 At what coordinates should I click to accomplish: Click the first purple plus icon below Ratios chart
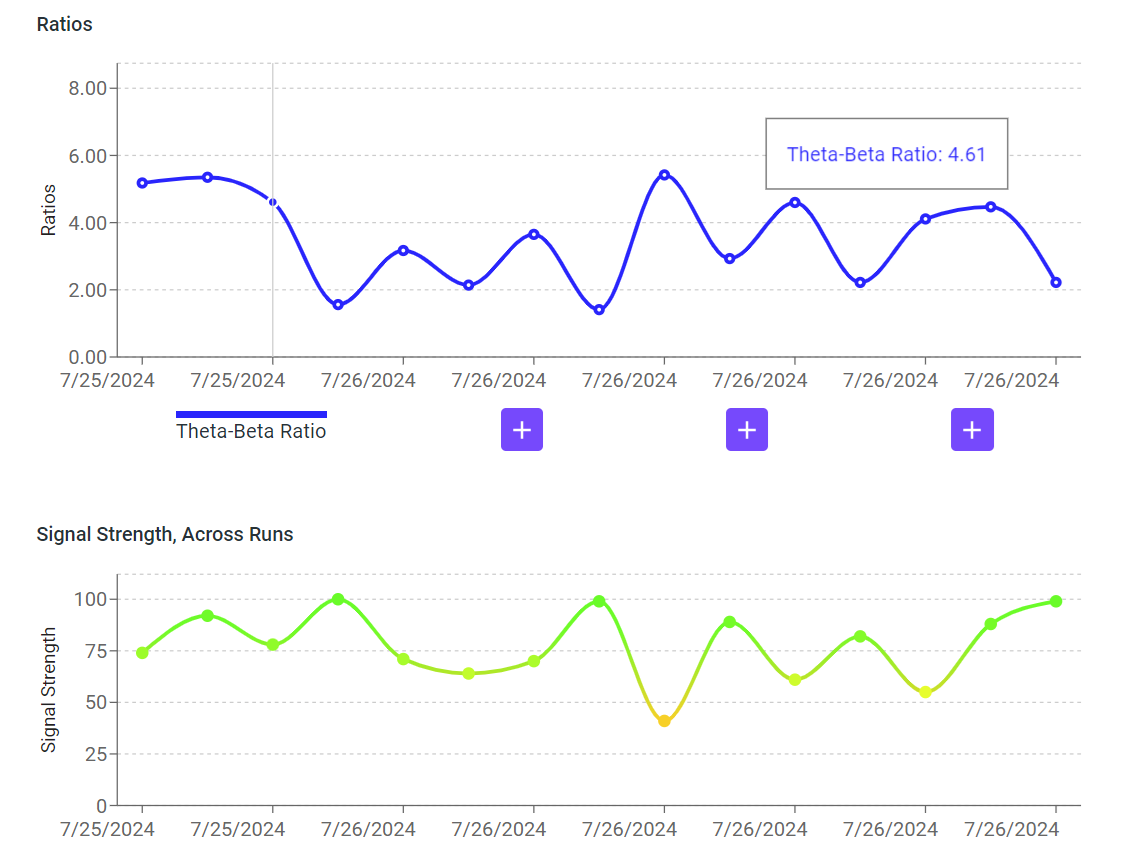522,429
